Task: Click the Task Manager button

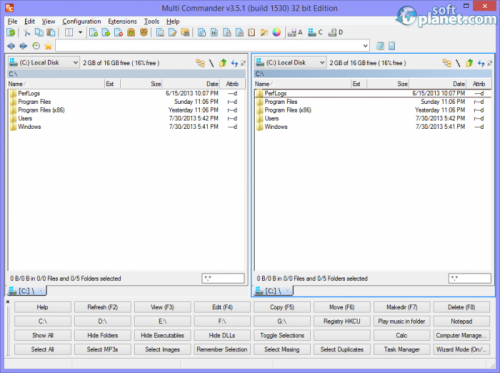Action: point(402,349)
